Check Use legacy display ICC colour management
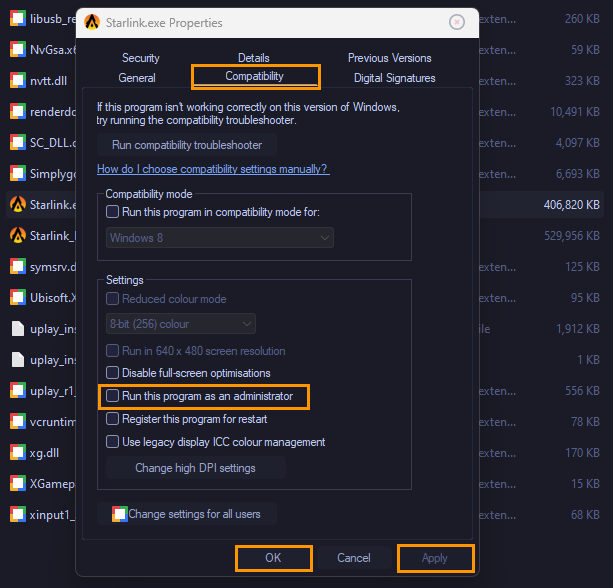The width and height of the screenshot is (613, 588). (x=113, y=442)
